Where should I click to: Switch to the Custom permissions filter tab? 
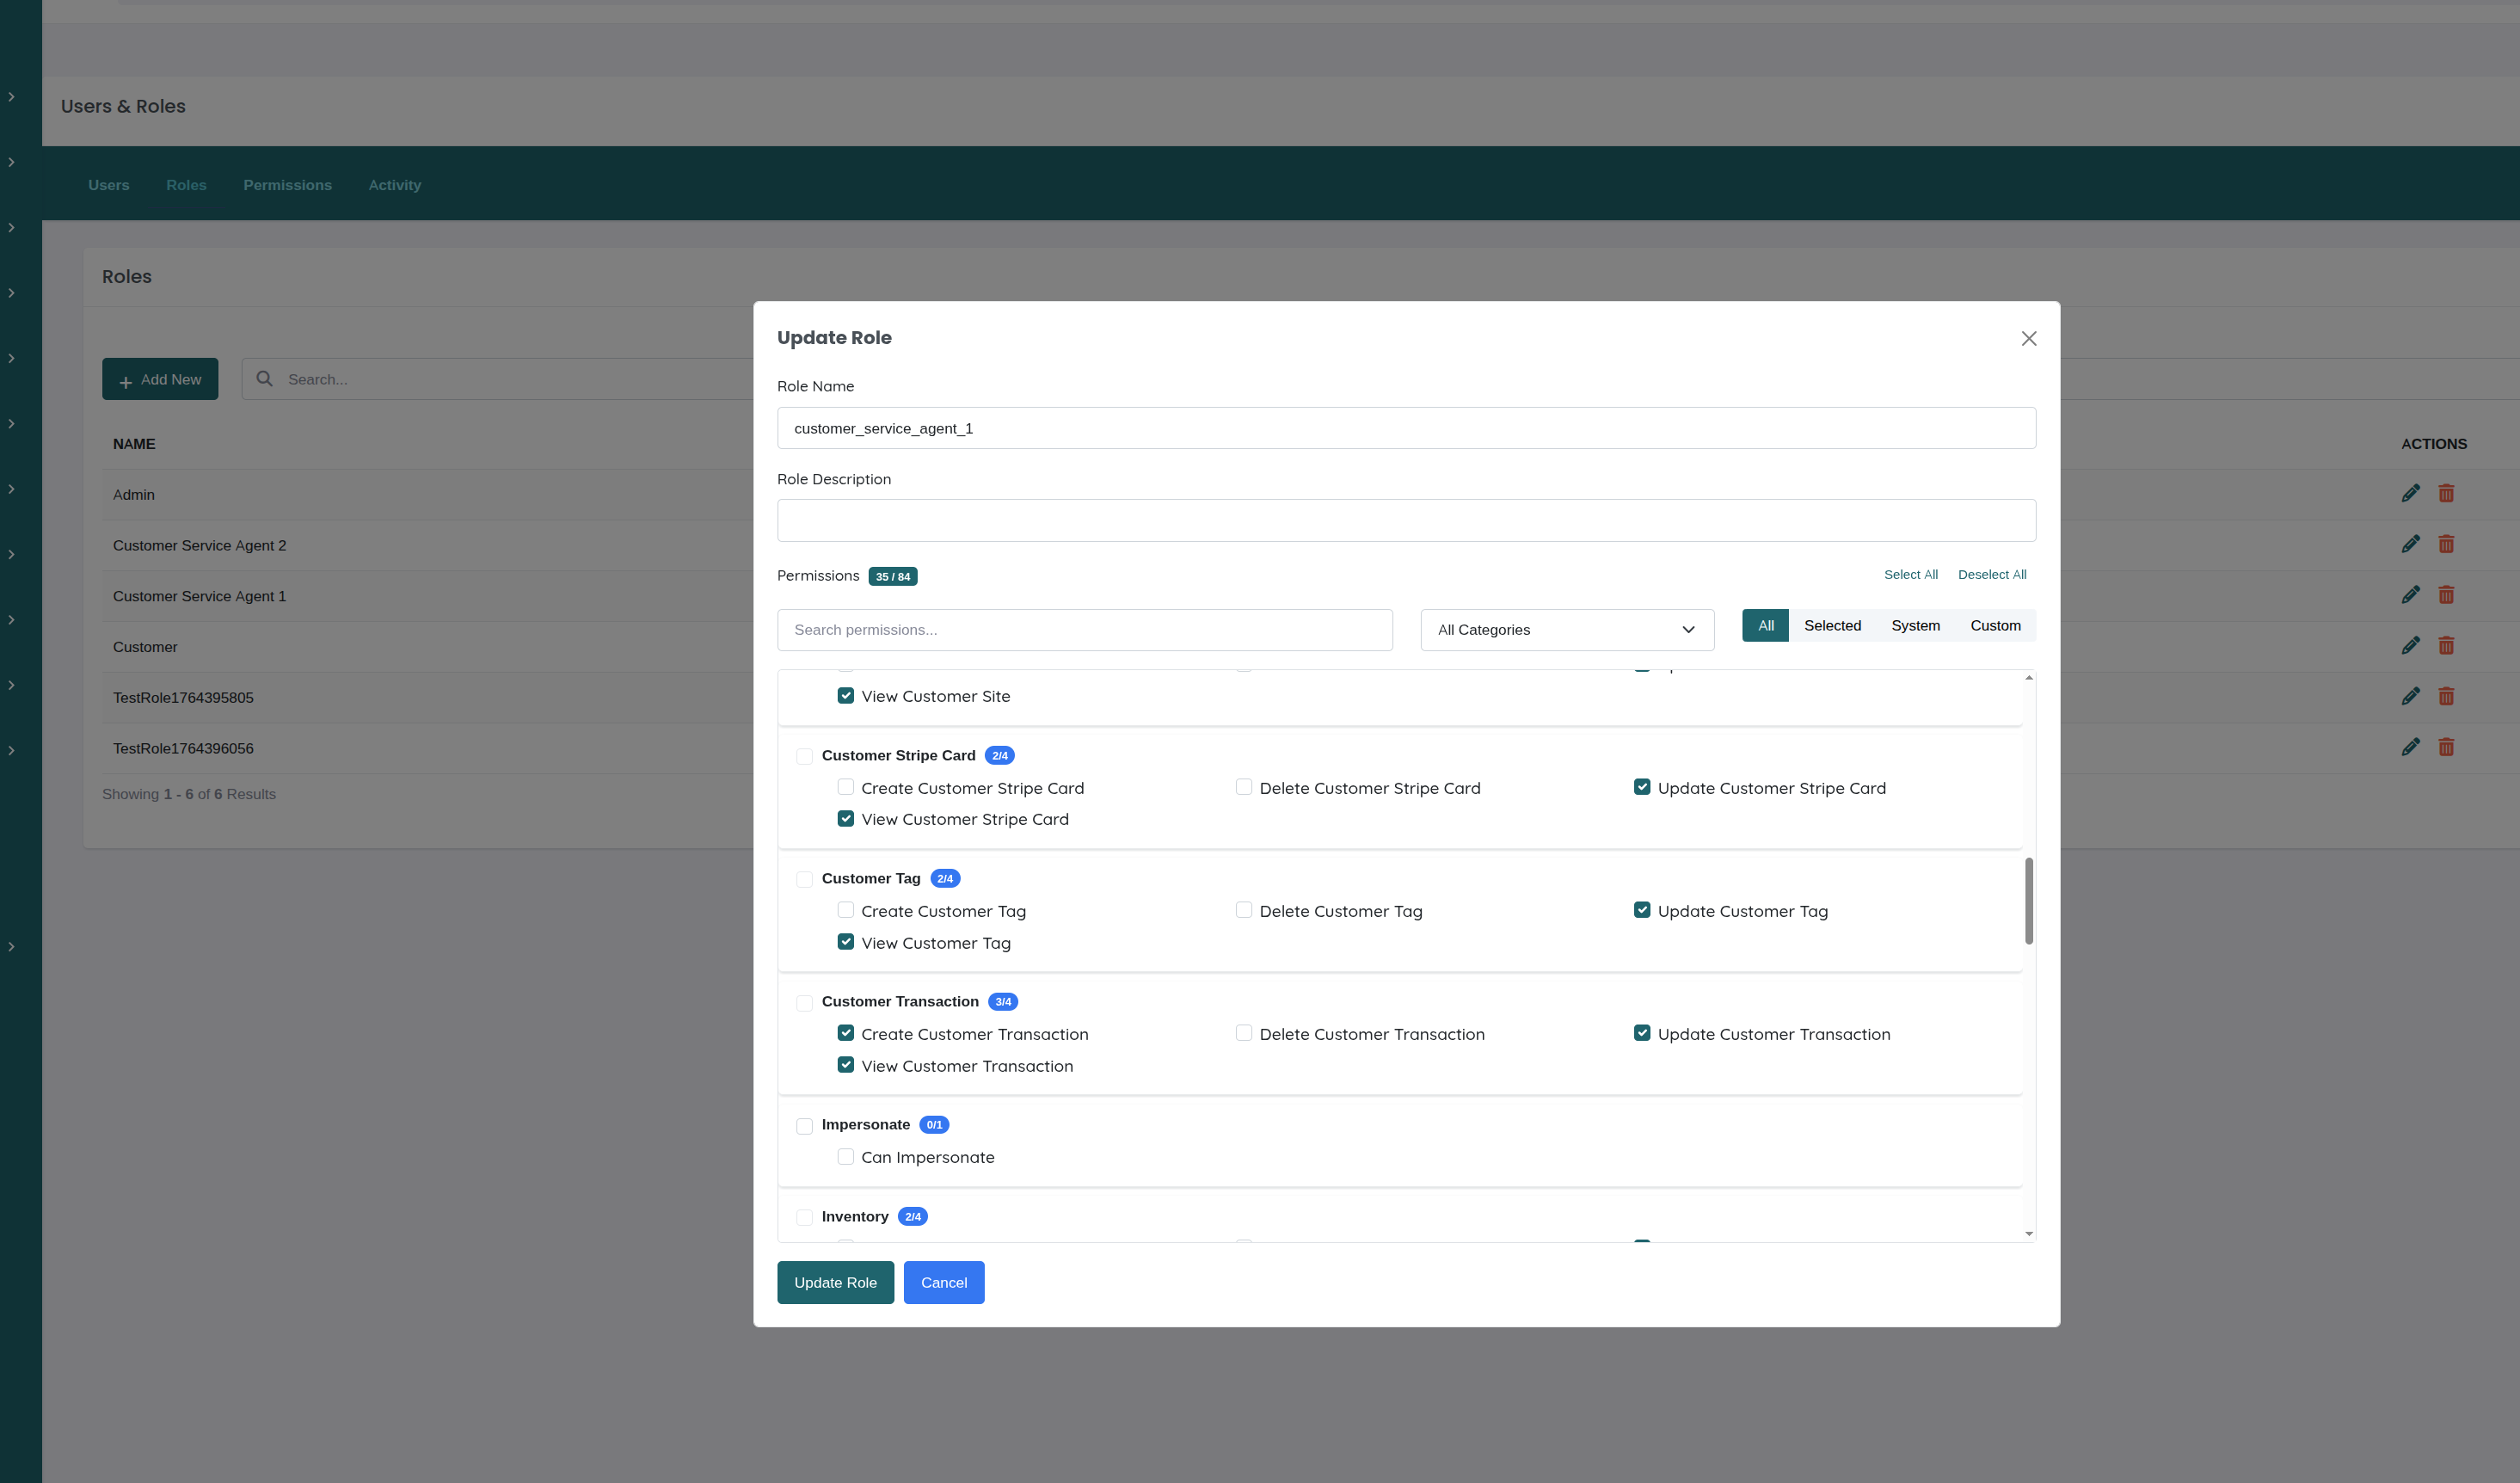click(1995, 626)
